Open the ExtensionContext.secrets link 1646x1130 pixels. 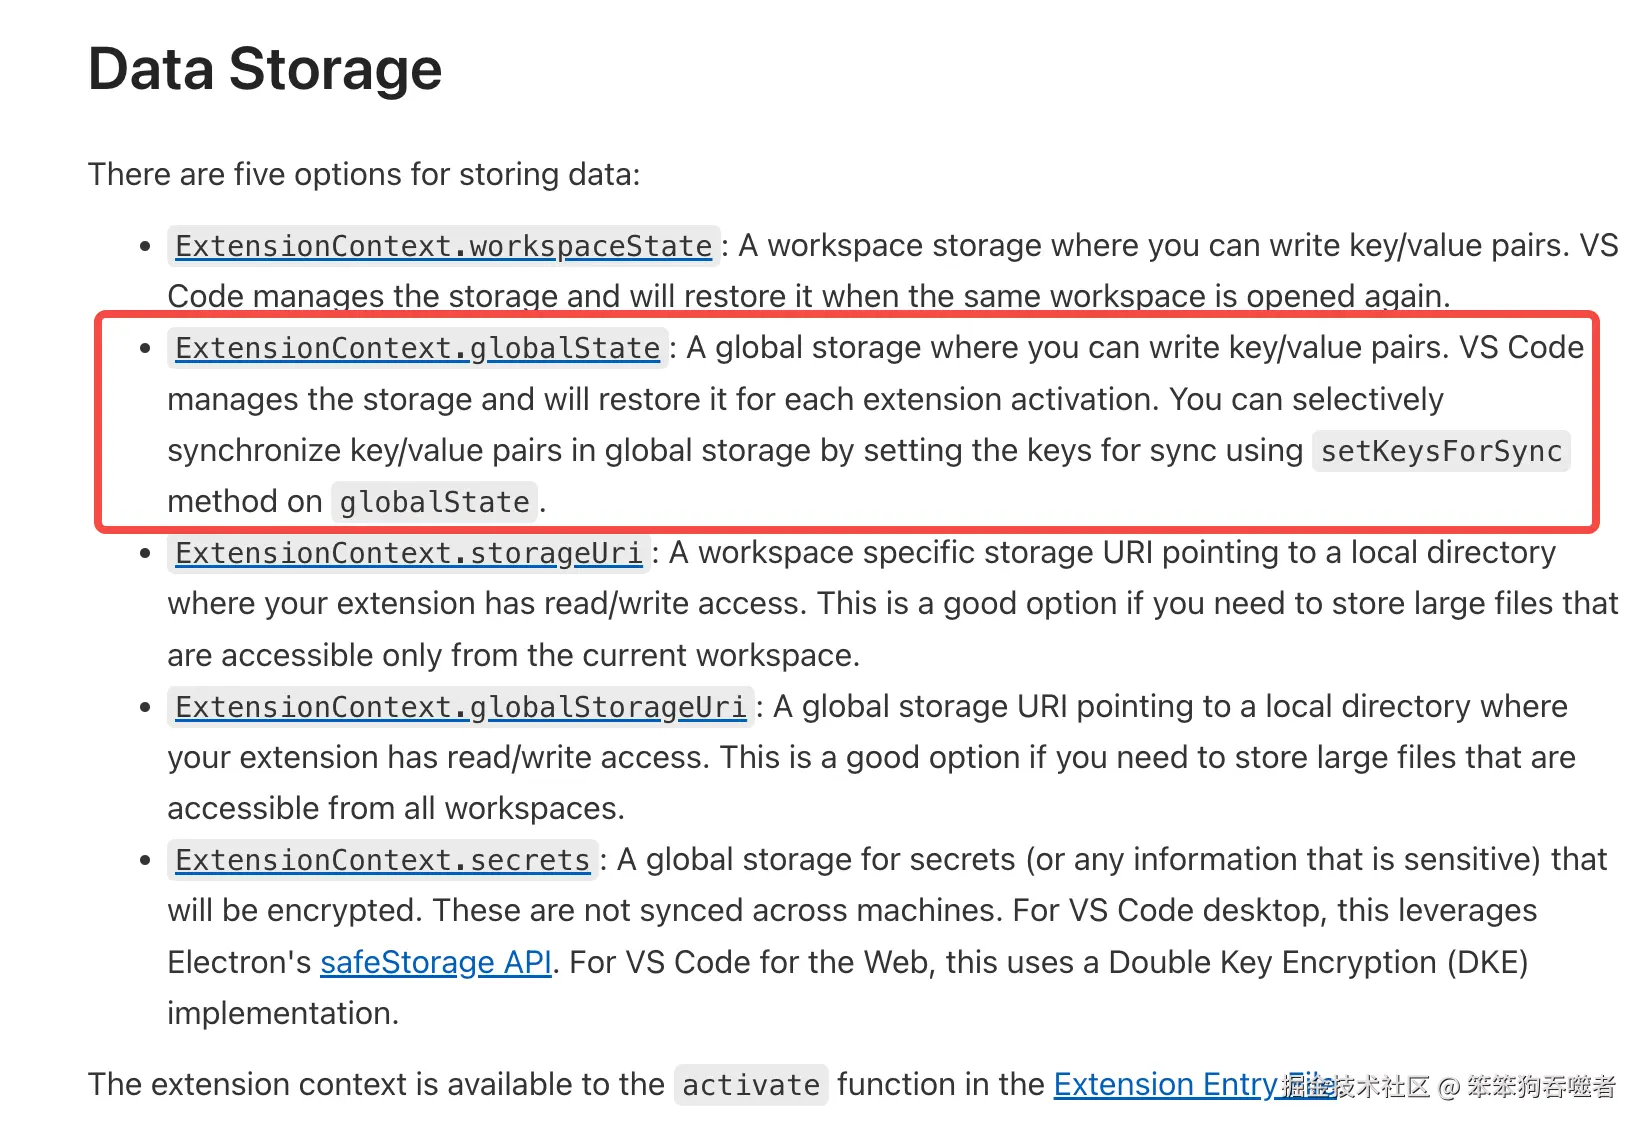pyautogui.click(x=382, y=860)
